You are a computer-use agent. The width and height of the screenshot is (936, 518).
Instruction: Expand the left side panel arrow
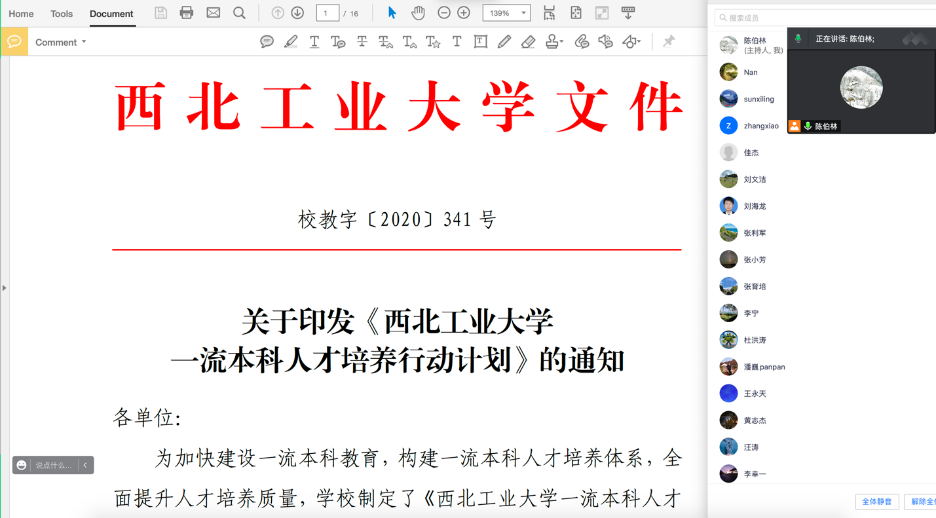click(4, 288)
